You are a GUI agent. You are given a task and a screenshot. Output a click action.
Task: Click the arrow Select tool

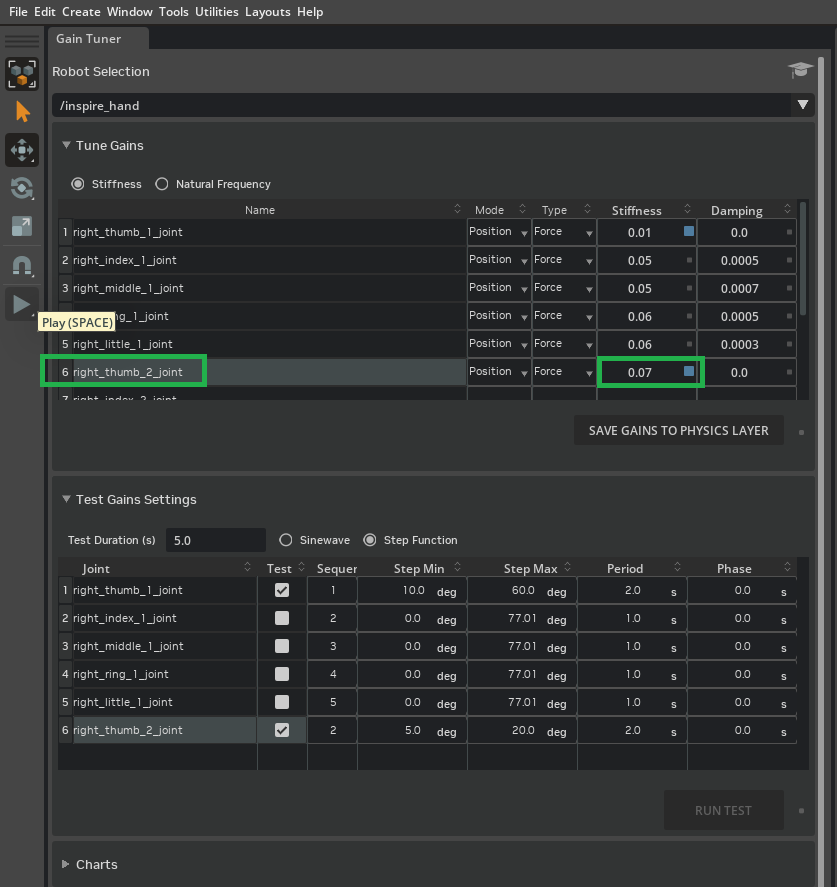[x=22, y=111]
